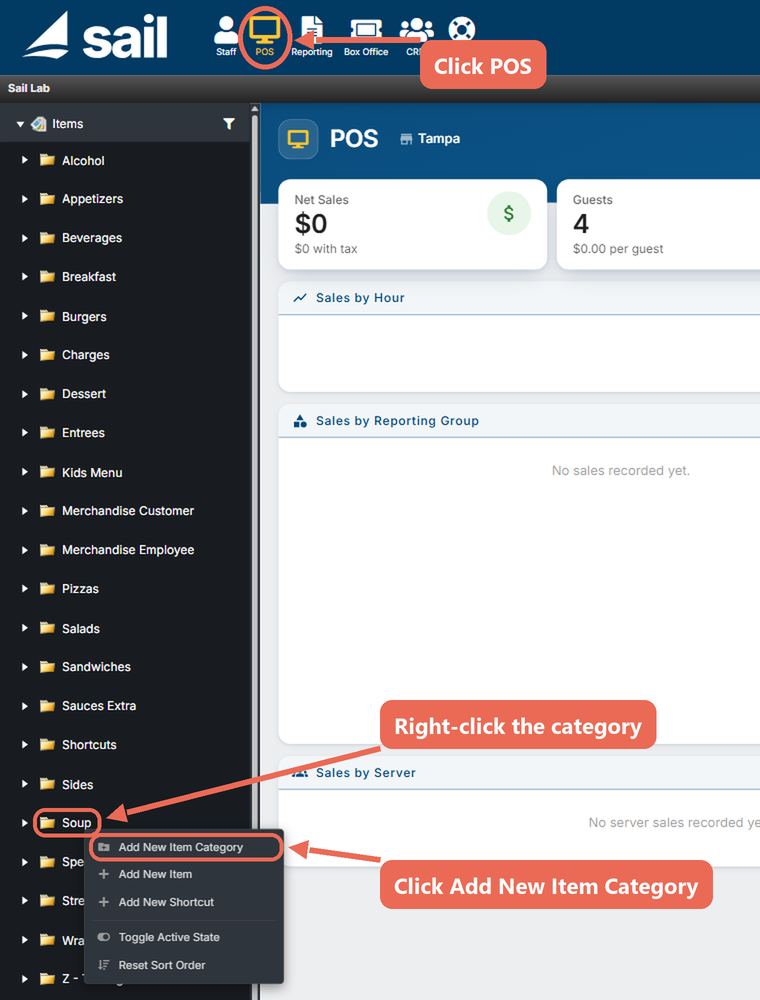Expand the Appetizers category arrow
Image resolution: width=760 pixels, height=1000 pixels.
pos(25,199)
